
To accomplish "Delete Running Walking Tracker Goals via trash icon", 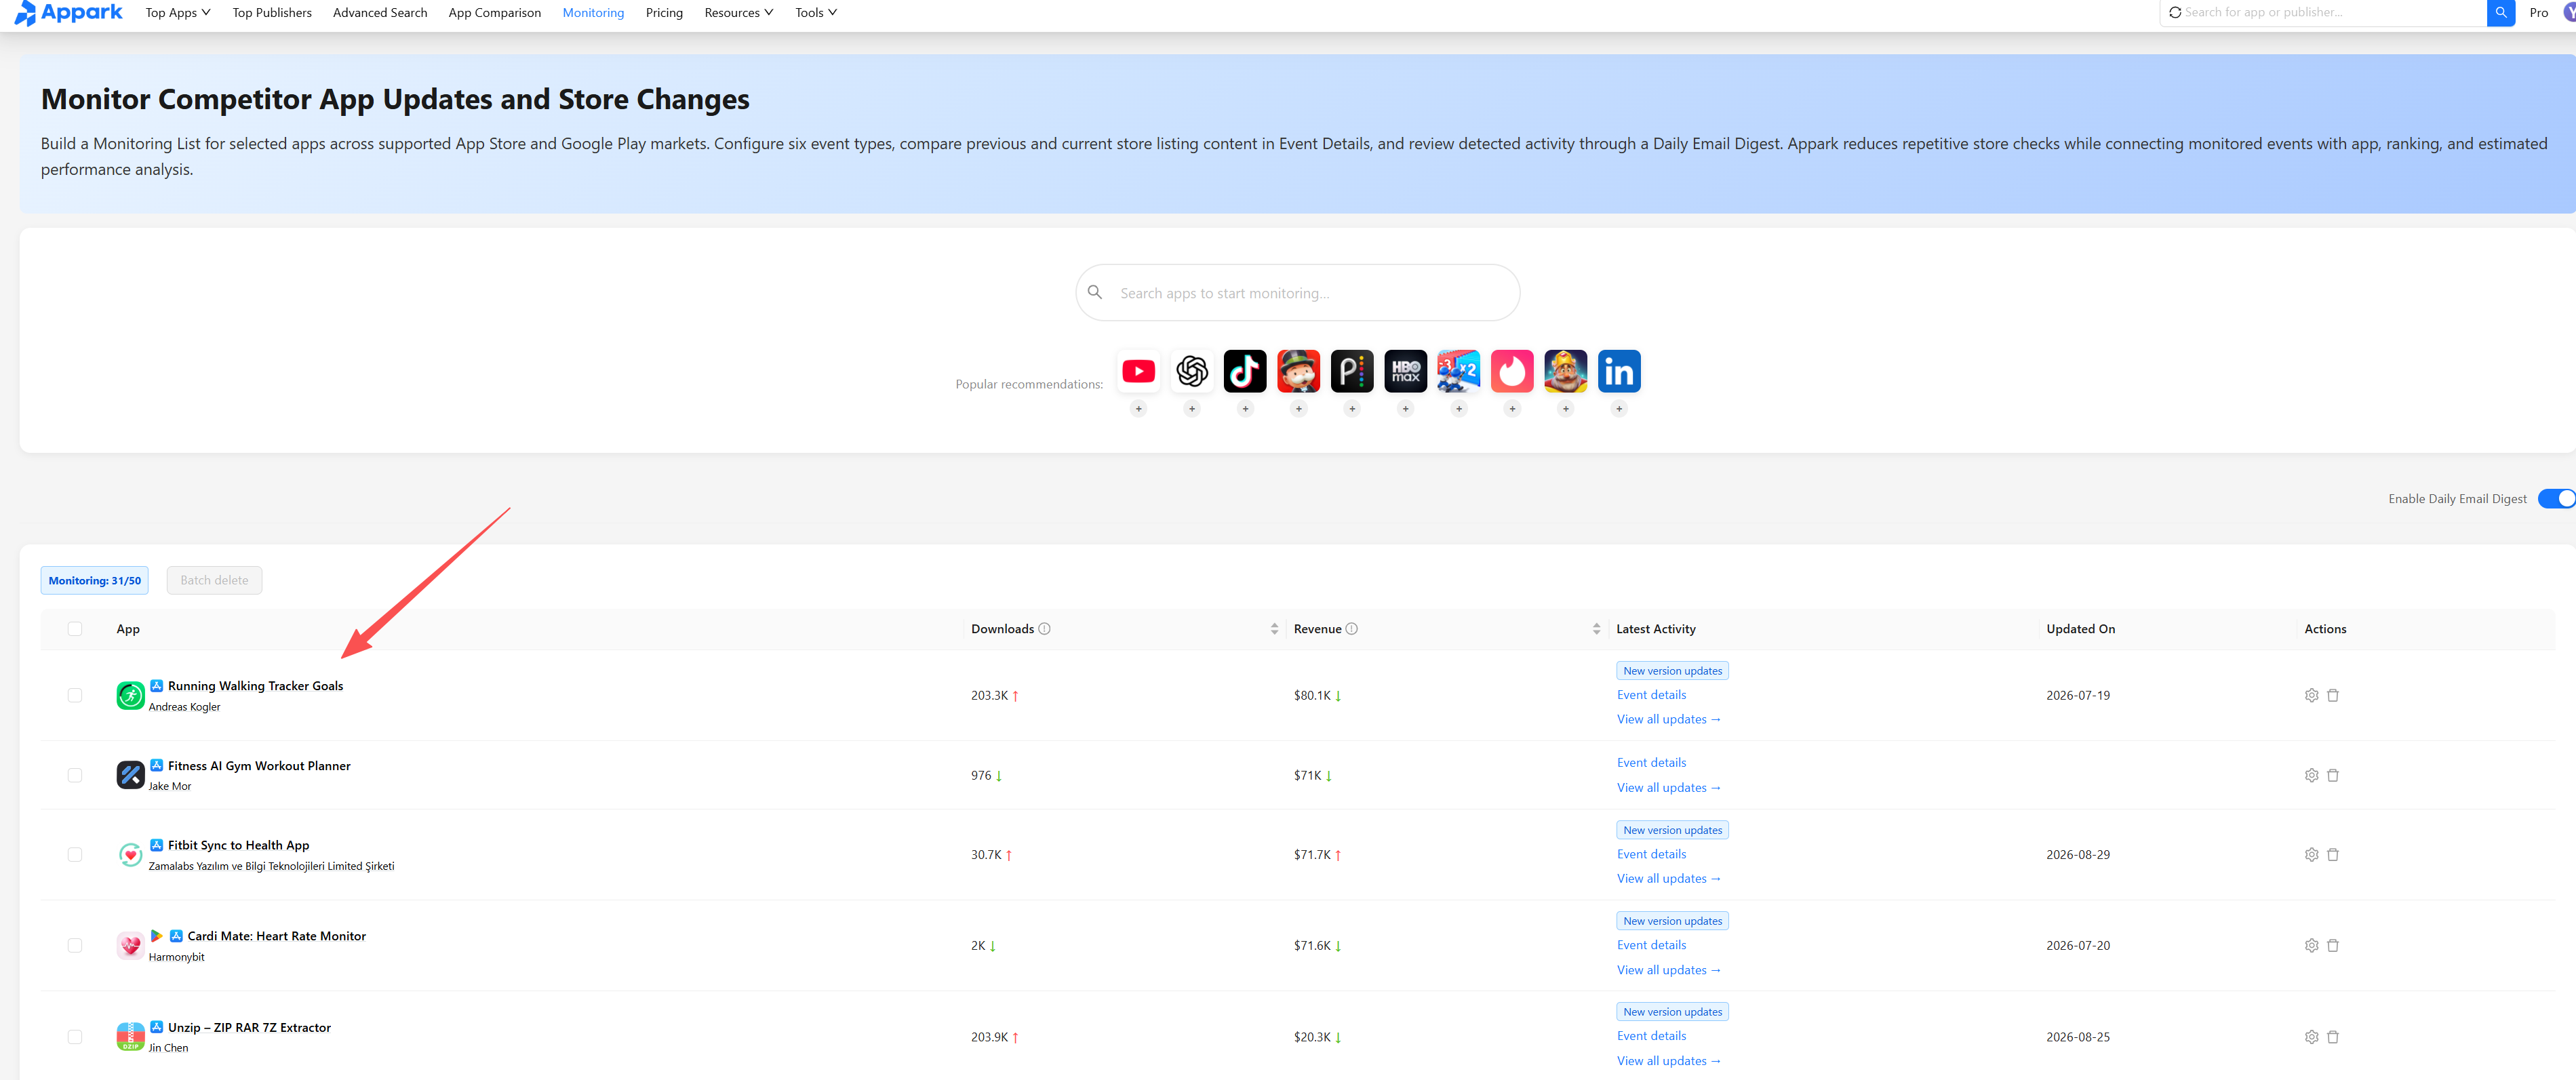I will (x=2333, y=695).
